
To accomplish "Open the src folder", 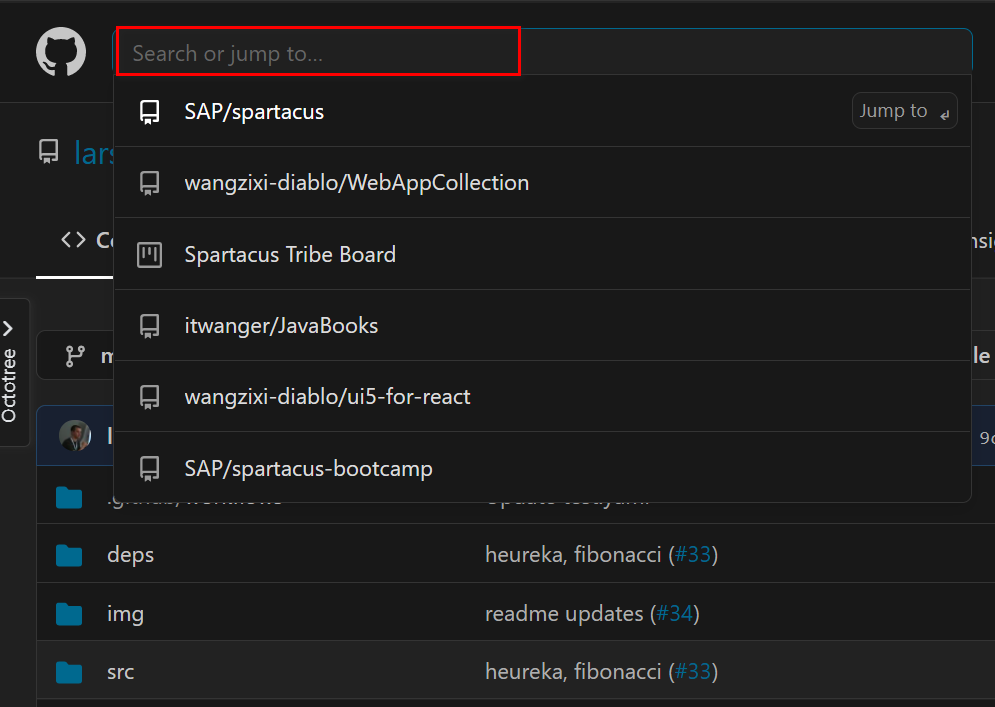I will click(121, 672).
